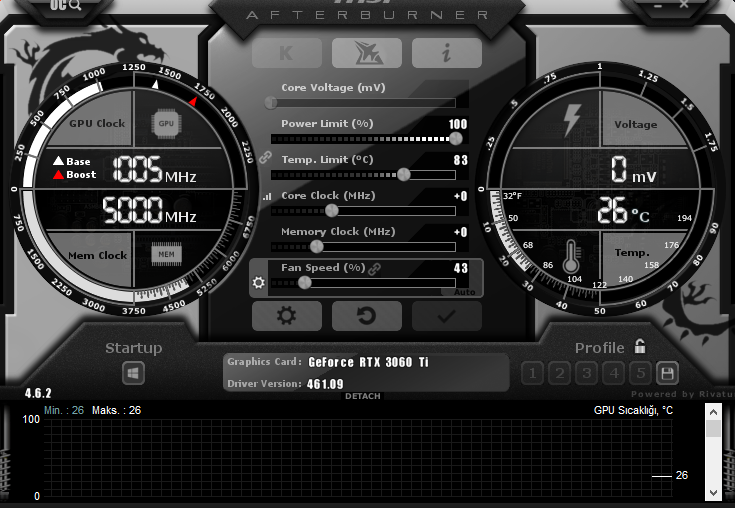Click the Power Limit value 100

tap(458, 124)
